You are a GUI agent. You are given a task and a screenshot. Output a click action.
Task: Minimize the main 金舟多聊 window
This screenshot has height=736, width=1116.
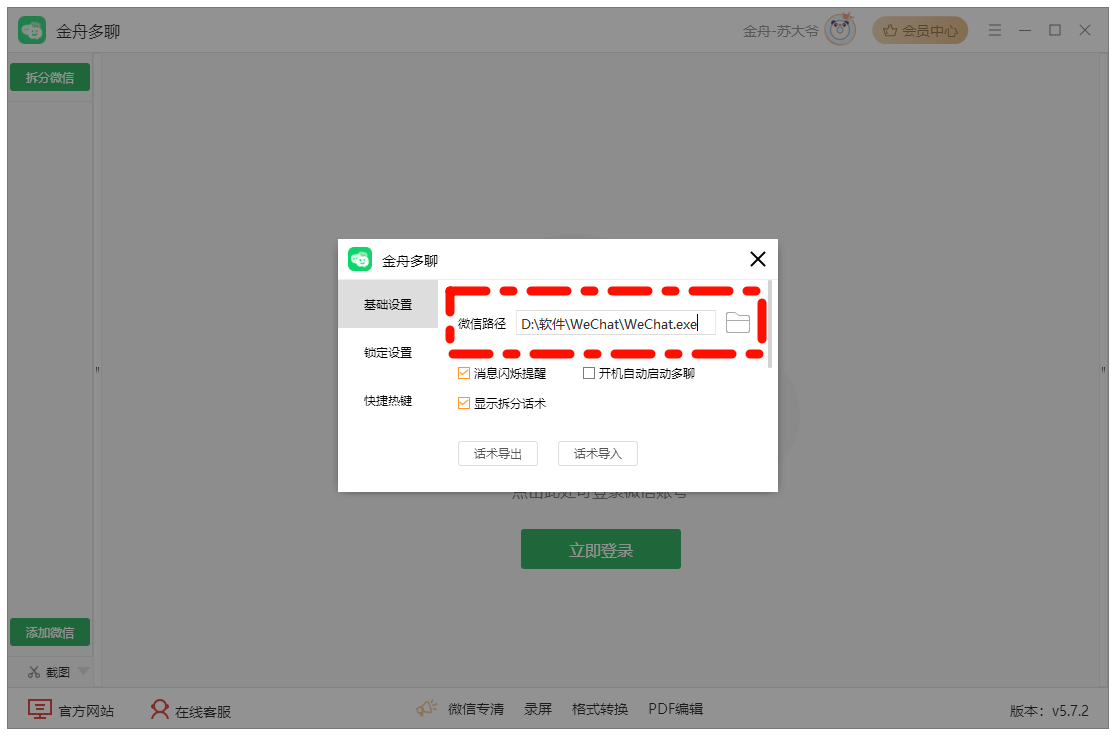[1025, 30]
